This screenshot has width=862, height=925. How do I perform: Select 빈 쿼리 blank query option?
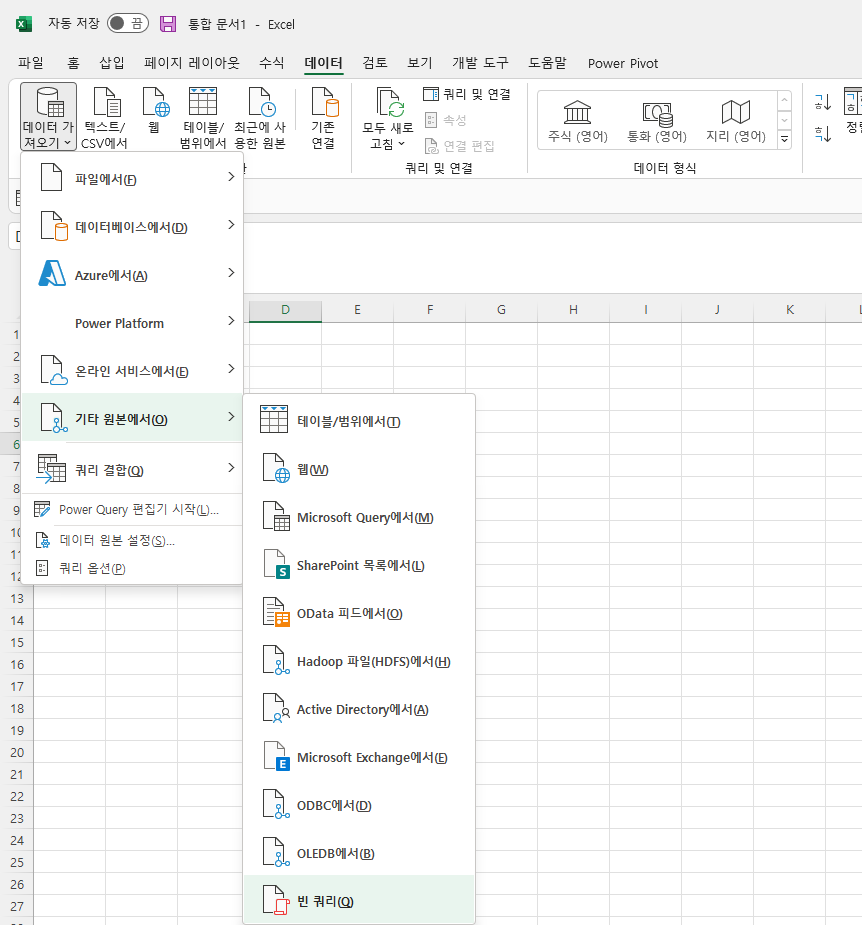(x=359, y=900)
